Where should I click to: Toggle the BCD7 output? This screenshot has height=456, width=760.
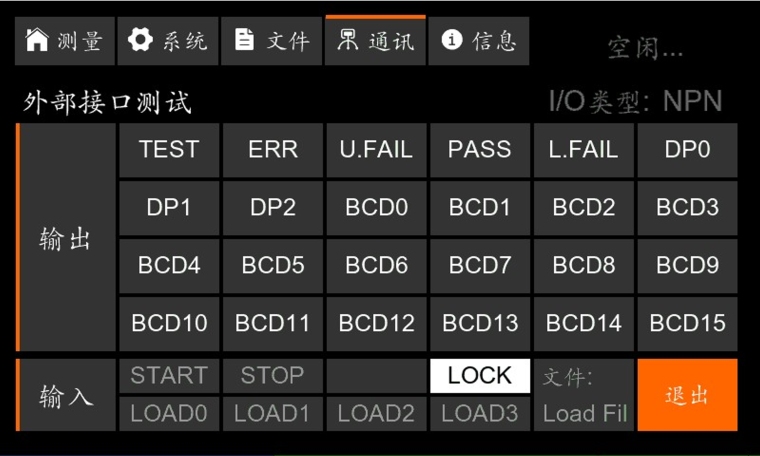point(480,266)
